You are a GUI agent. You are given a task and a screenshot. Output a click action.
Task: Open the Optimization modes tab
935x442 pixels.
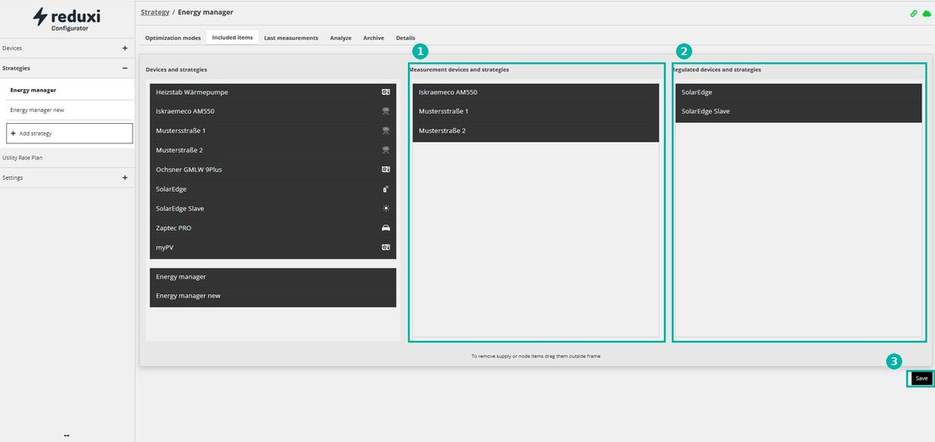click(173, 38)
